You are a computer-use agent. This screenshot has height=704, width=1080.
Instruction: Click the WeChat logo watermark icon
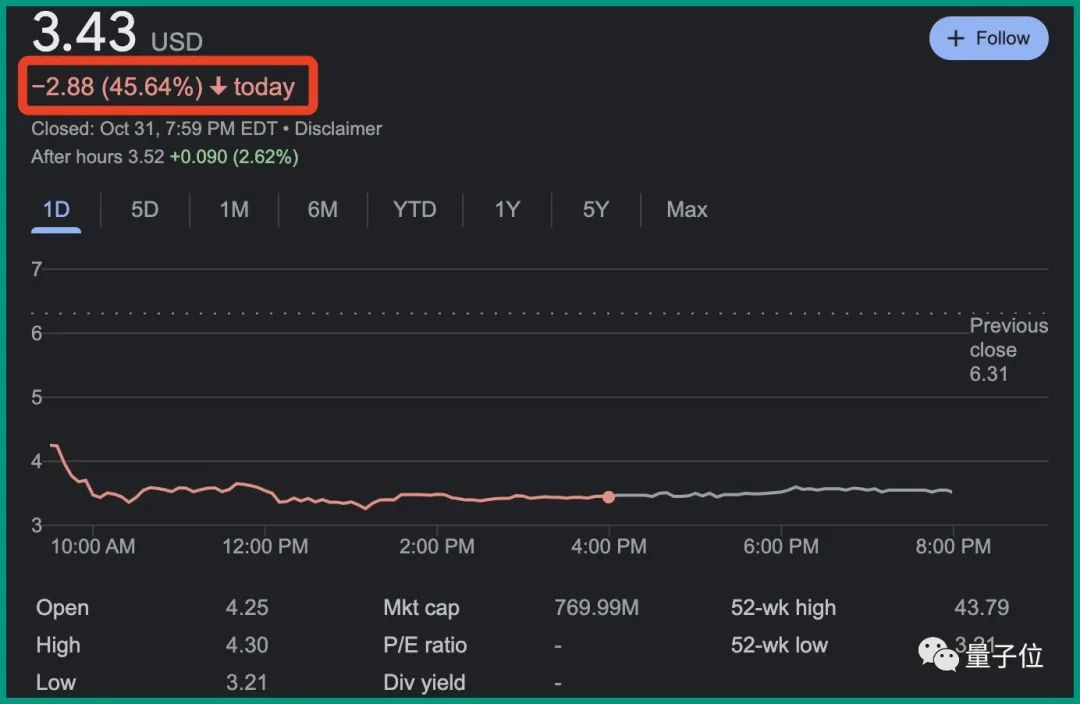(x=938, y=656)
